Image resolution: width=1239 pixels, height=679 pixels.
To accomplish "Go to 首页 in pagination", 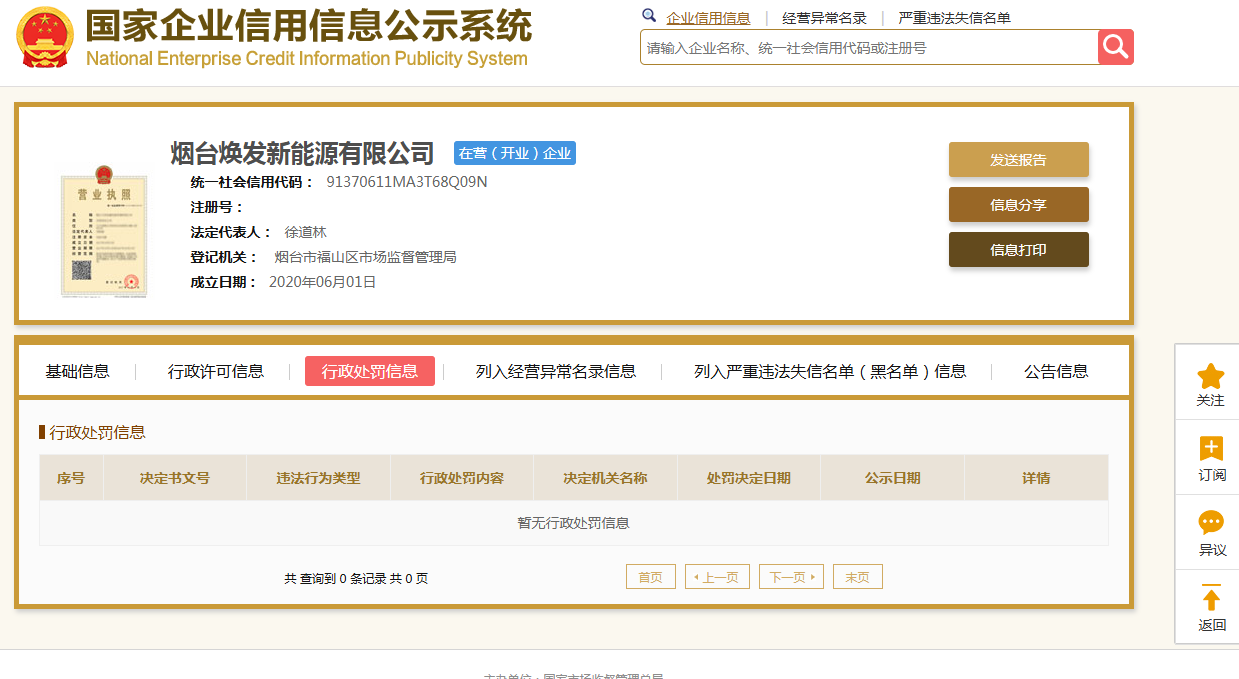I will (651, 577).
